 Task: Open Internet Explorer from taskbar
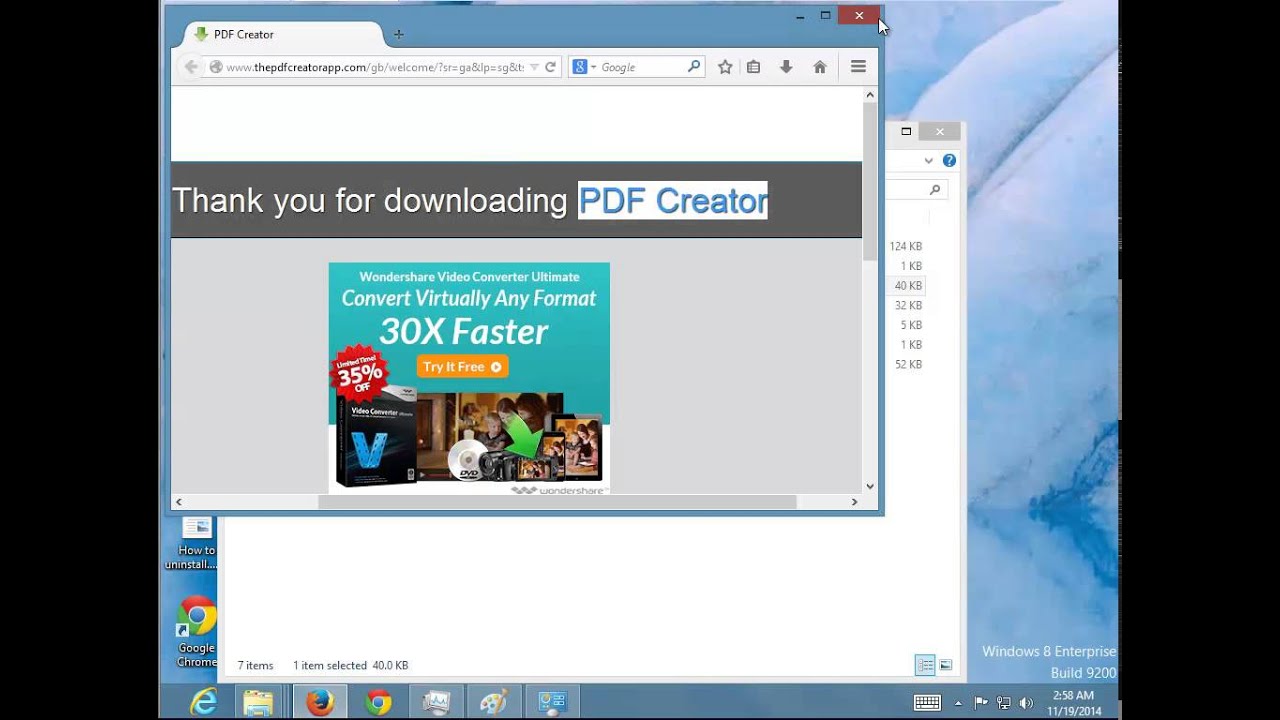(x=204, y=702)
